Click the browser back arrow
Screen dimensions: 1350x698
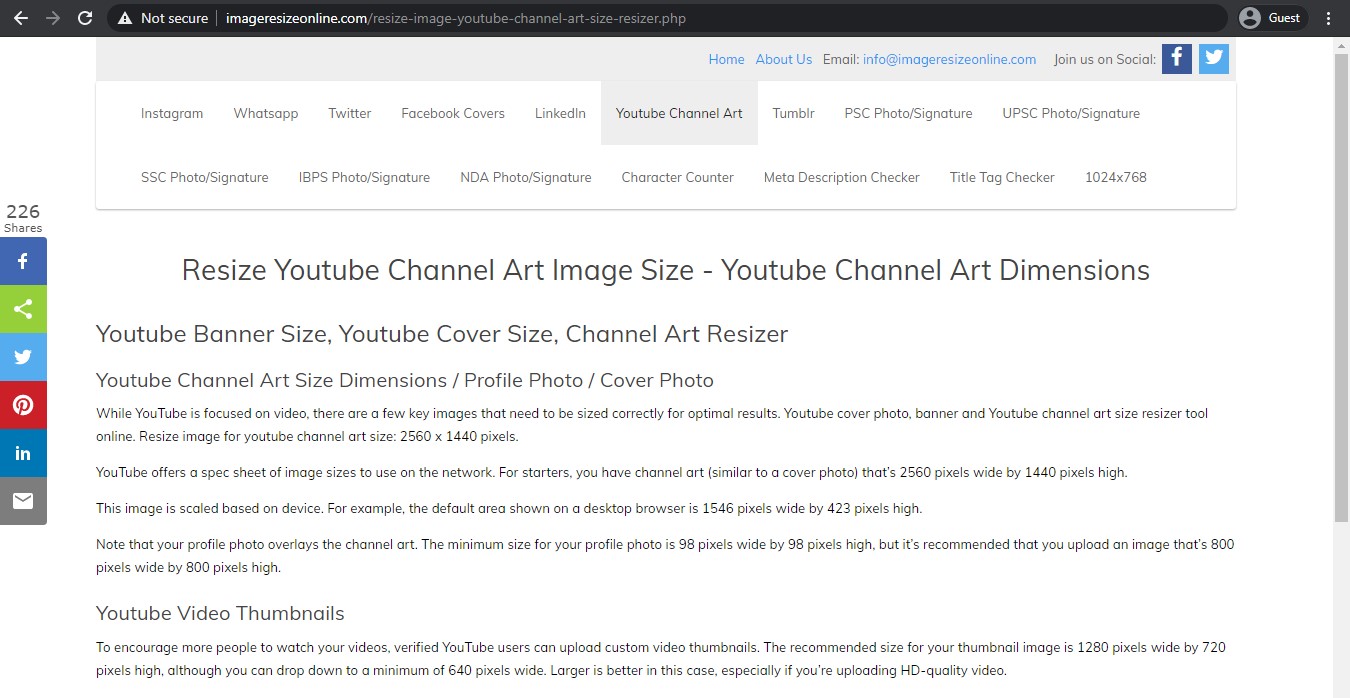coord(21,18)
